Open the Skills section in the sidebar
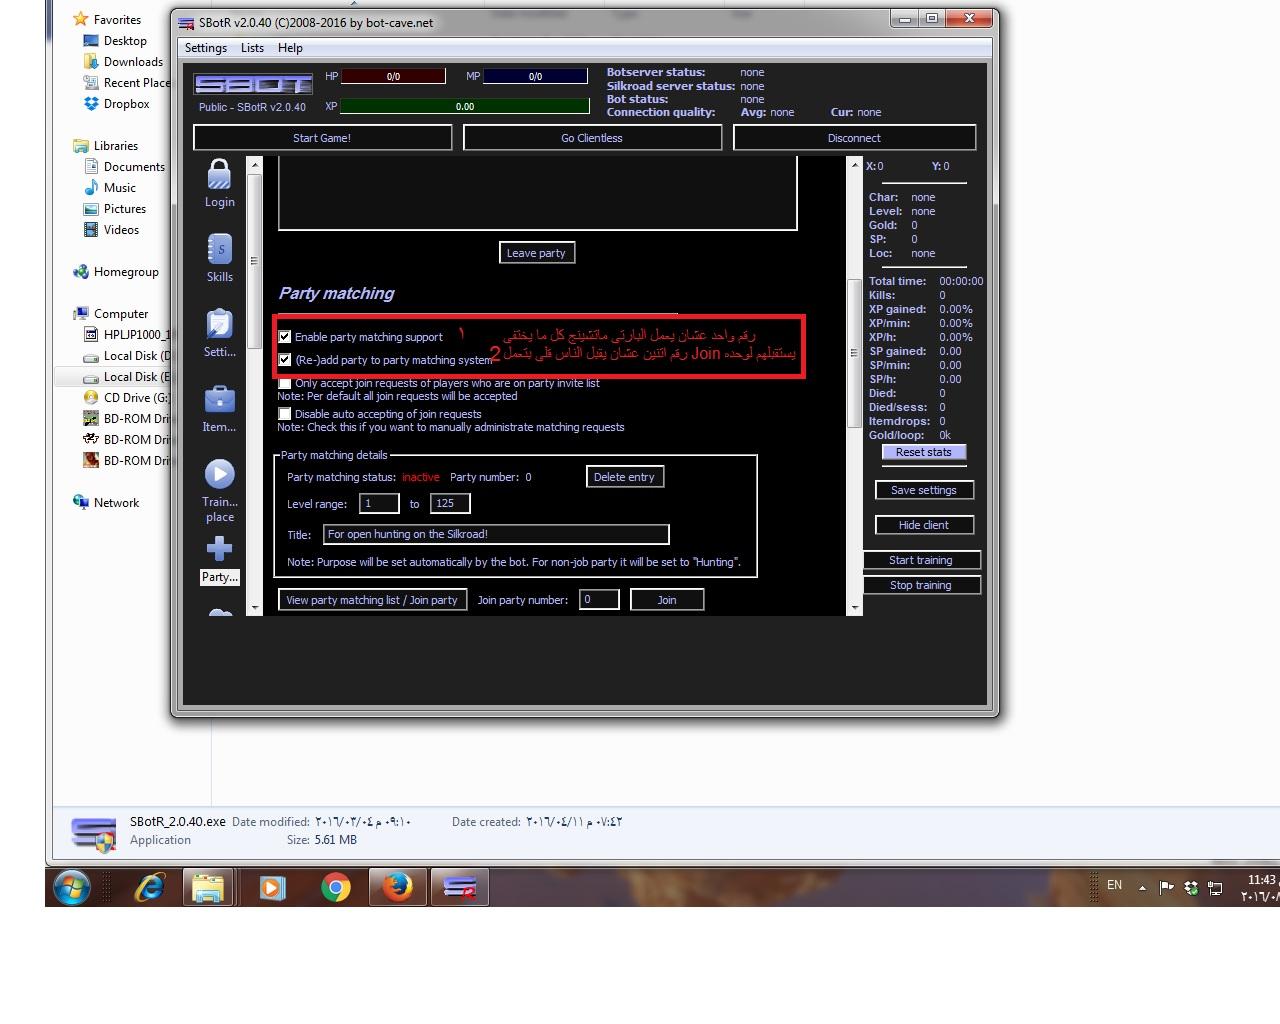 [220, 258]
